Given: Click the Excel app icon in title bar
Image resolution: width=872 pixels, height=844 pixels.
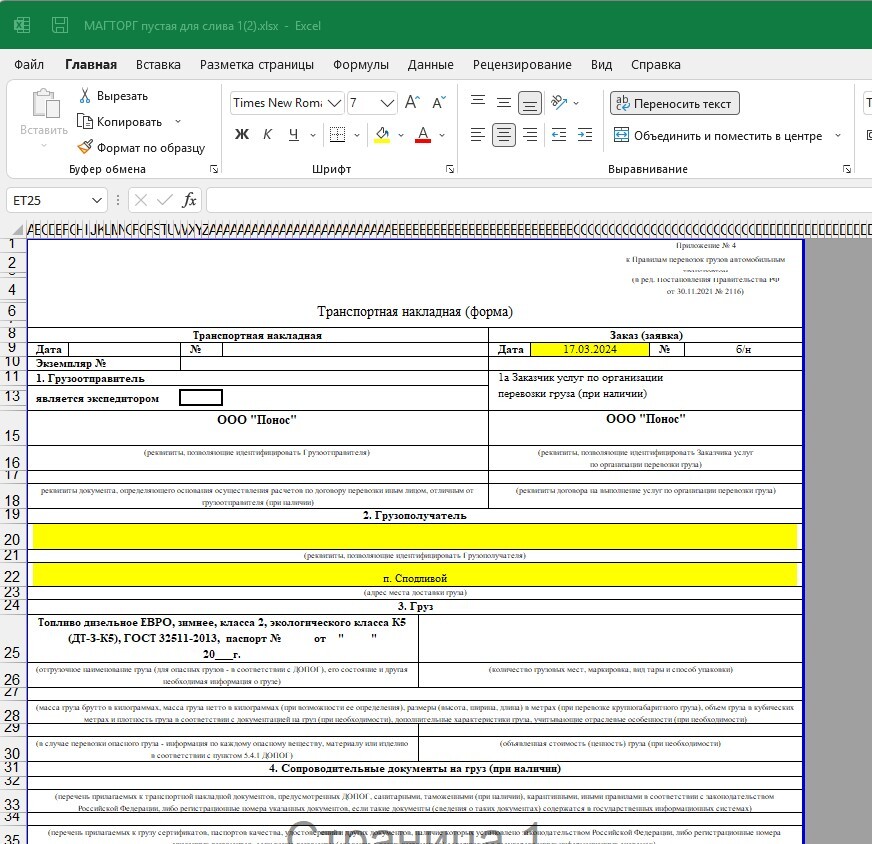Looking at the screenshot, I should coord(22,25).
